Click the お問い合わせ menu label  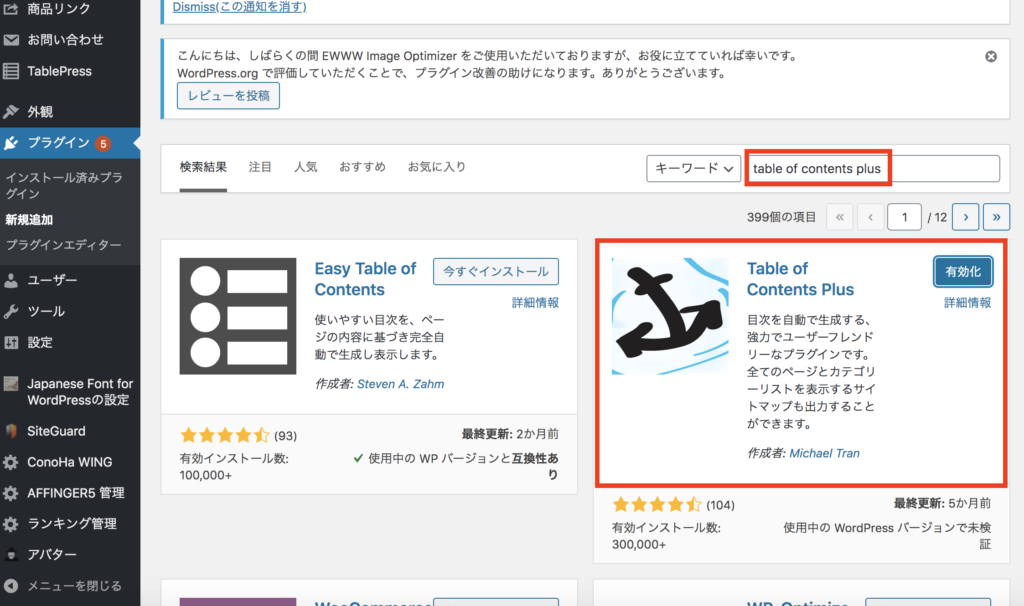coord(65,40)
